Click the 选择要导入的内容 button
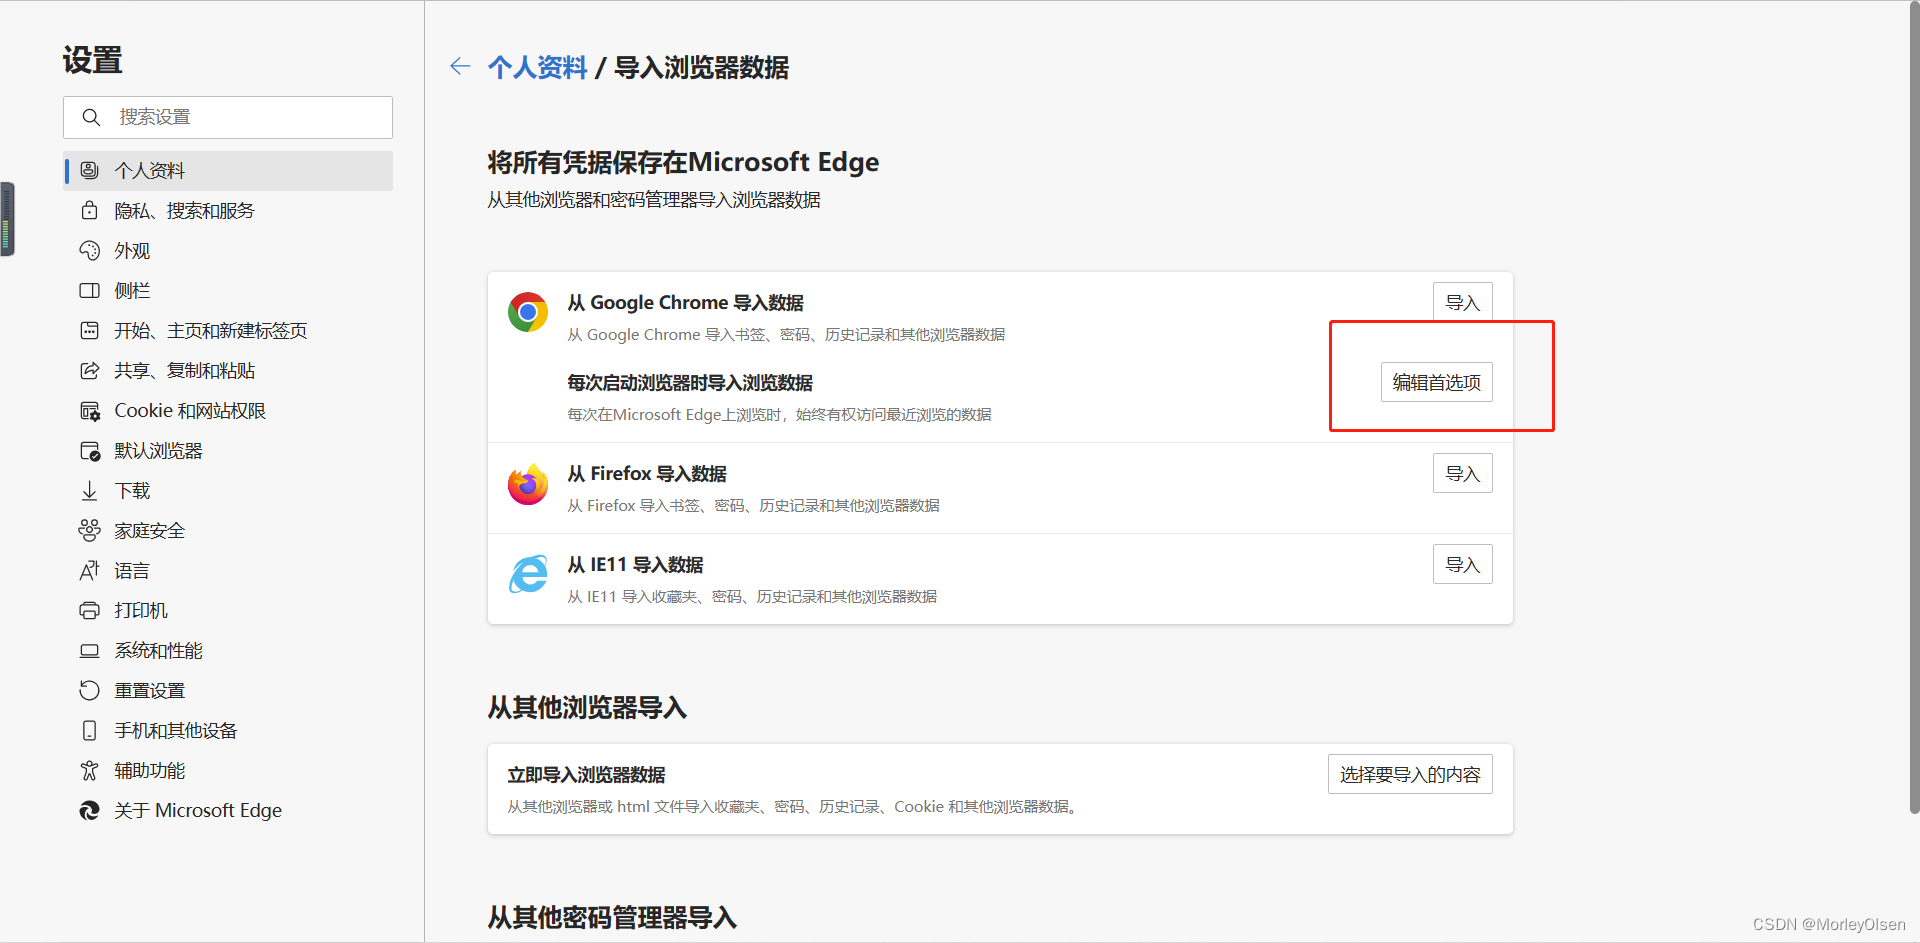The height and width of the screenshot is (943, 1920). click(x=1410, y=774)
